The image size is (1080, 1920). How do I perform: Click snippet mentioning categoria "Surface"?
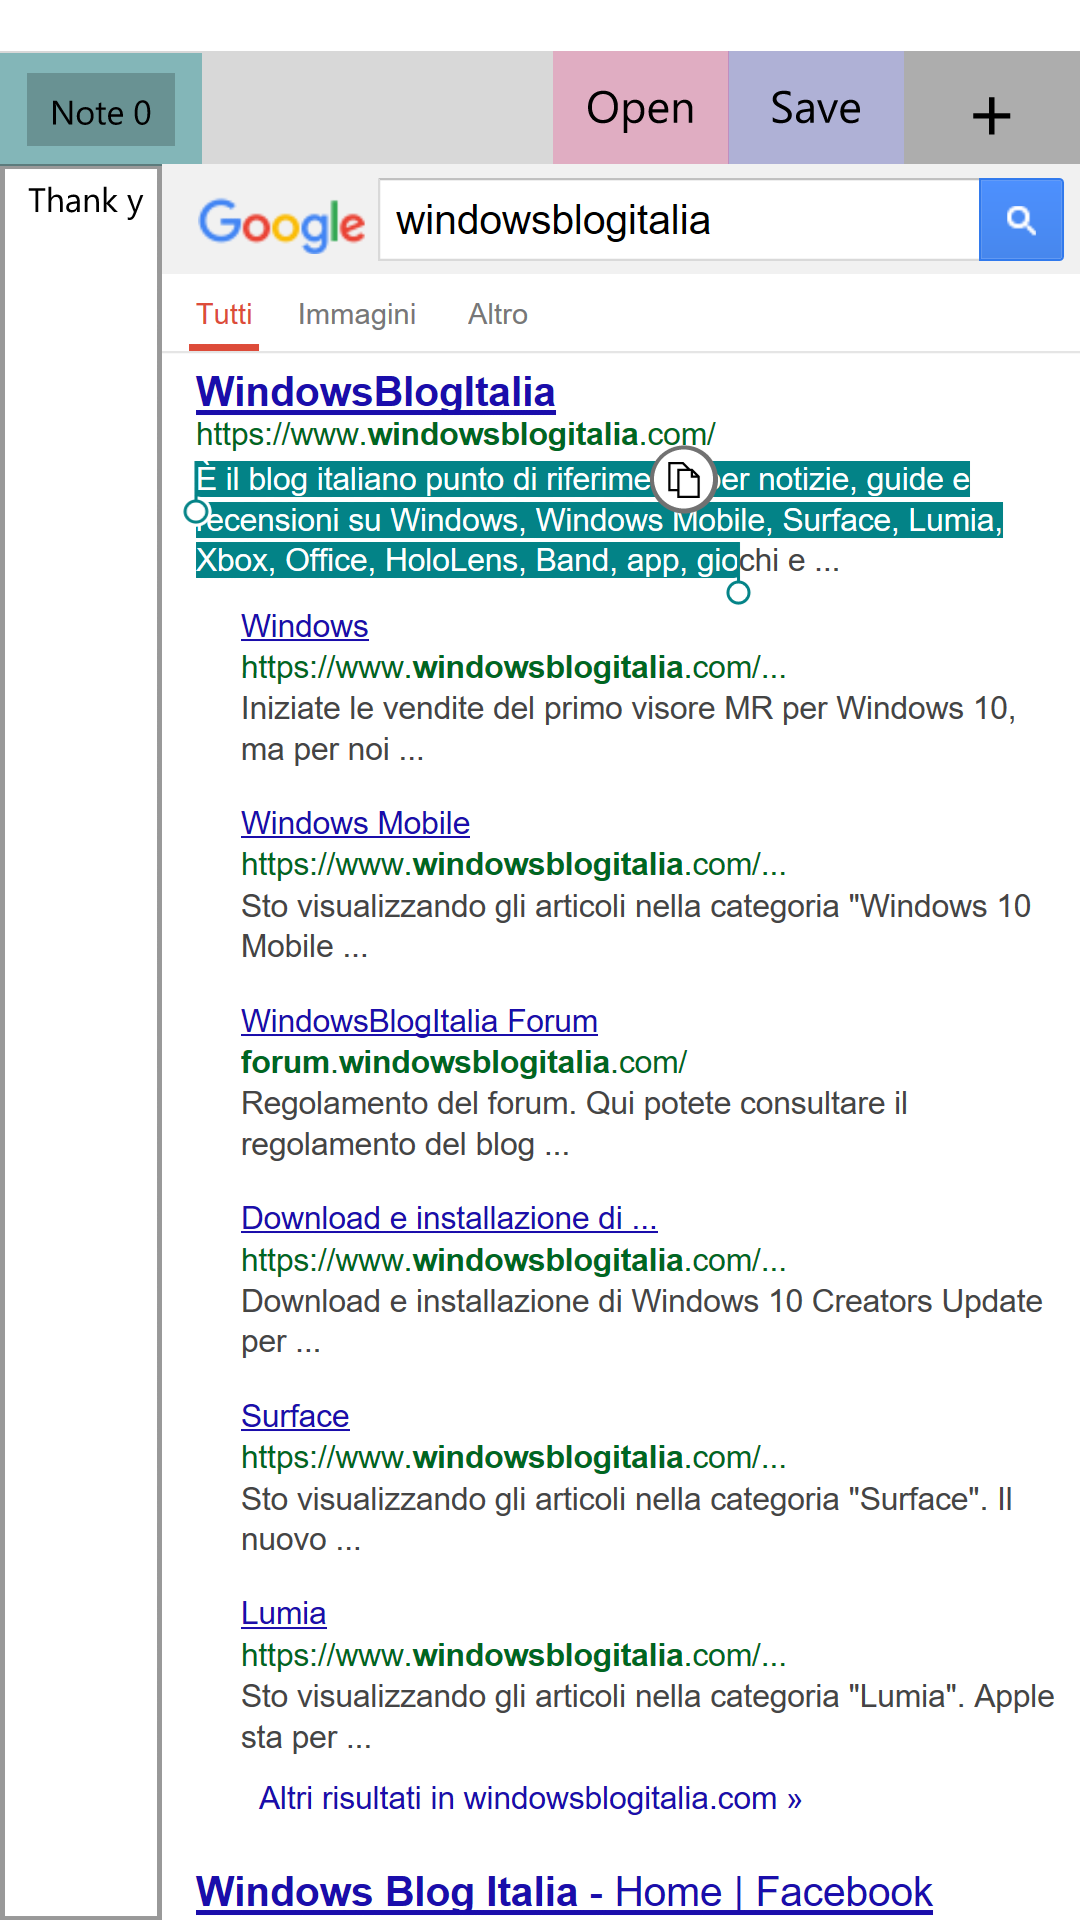pyautogui.click(x=627, y=1519)
